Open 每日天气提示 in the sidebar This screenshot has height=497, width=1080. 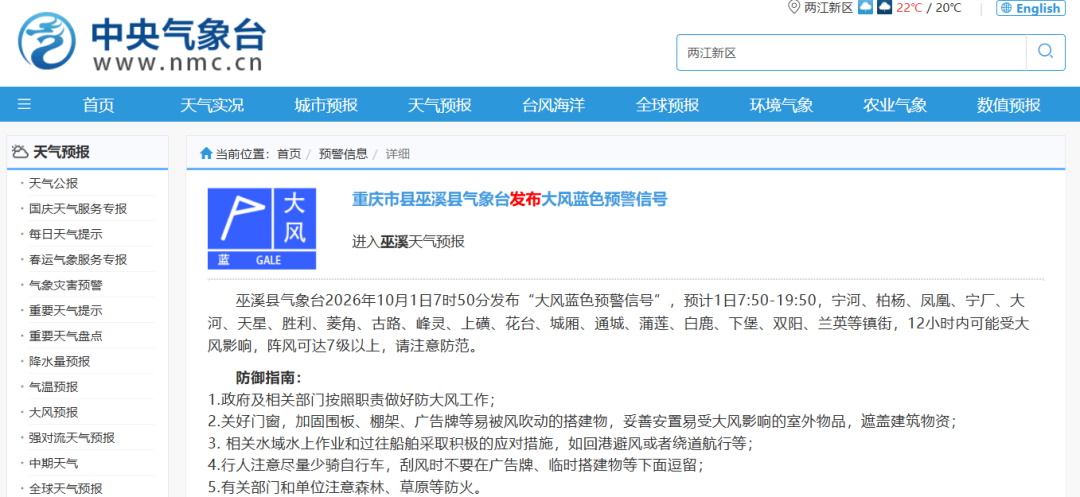pyautogui.click(x=66, y=234)
